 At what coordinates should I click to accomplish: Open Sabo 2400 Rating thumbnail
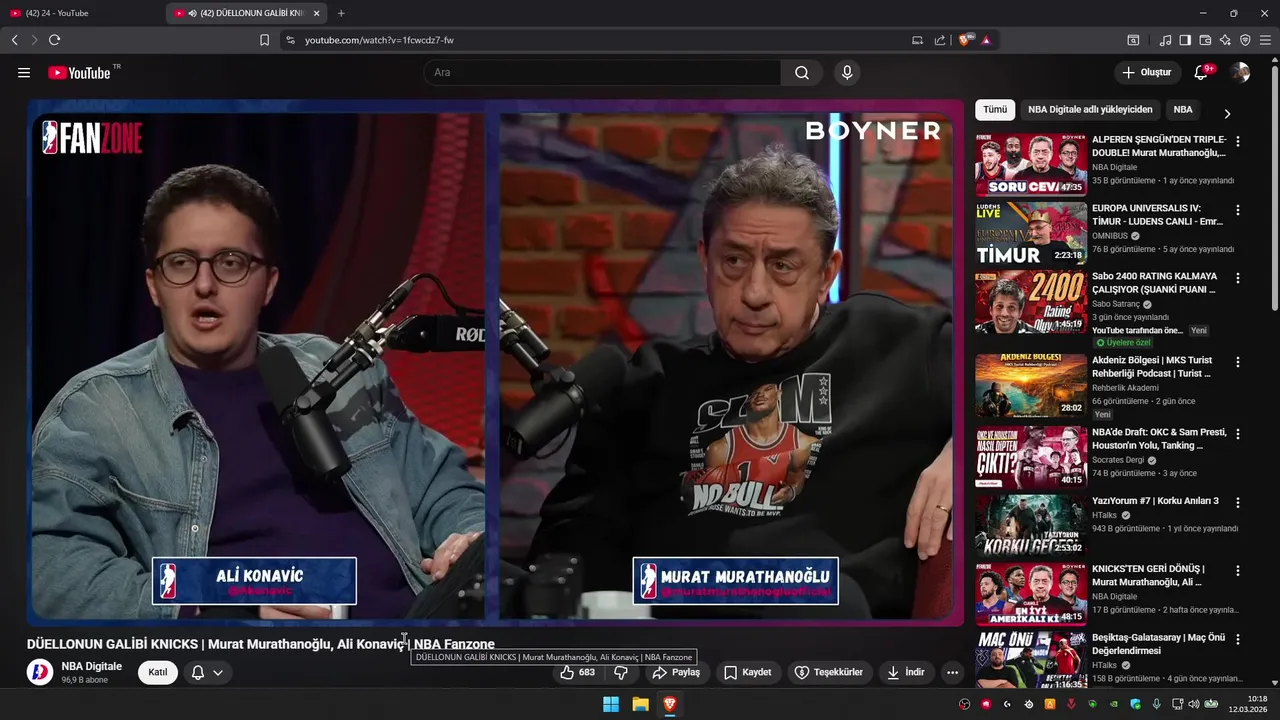1031,301
